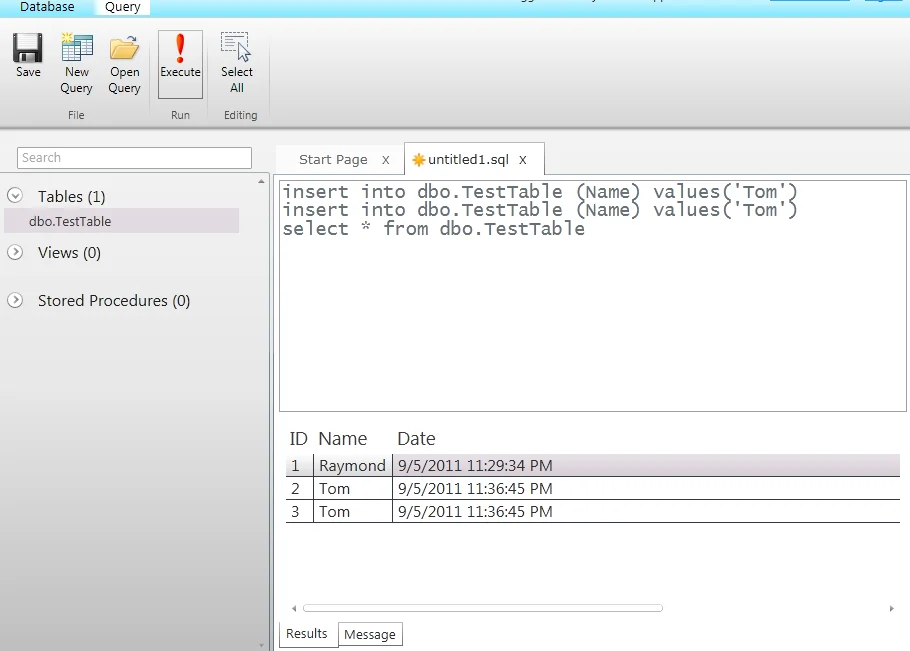This screenshot has height=651, width=910.
Task: Click the Open Query folder icon
Action: tap(125, 48)
